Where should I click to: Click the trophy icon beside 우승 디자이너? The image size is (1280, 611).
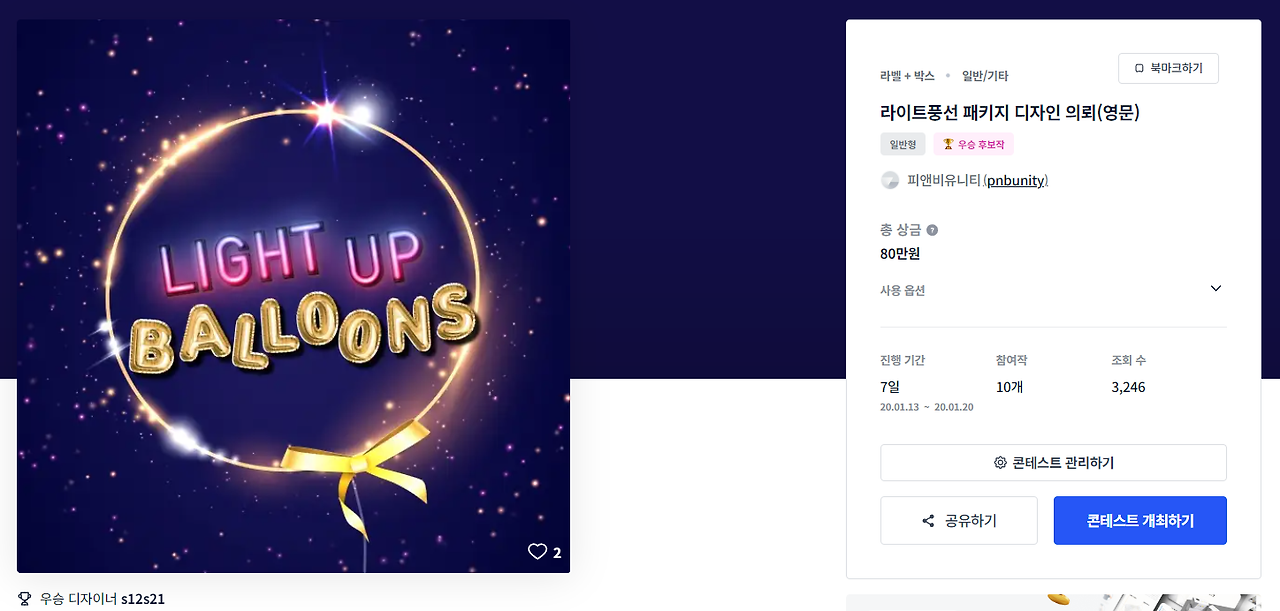[x=25, y=599]
